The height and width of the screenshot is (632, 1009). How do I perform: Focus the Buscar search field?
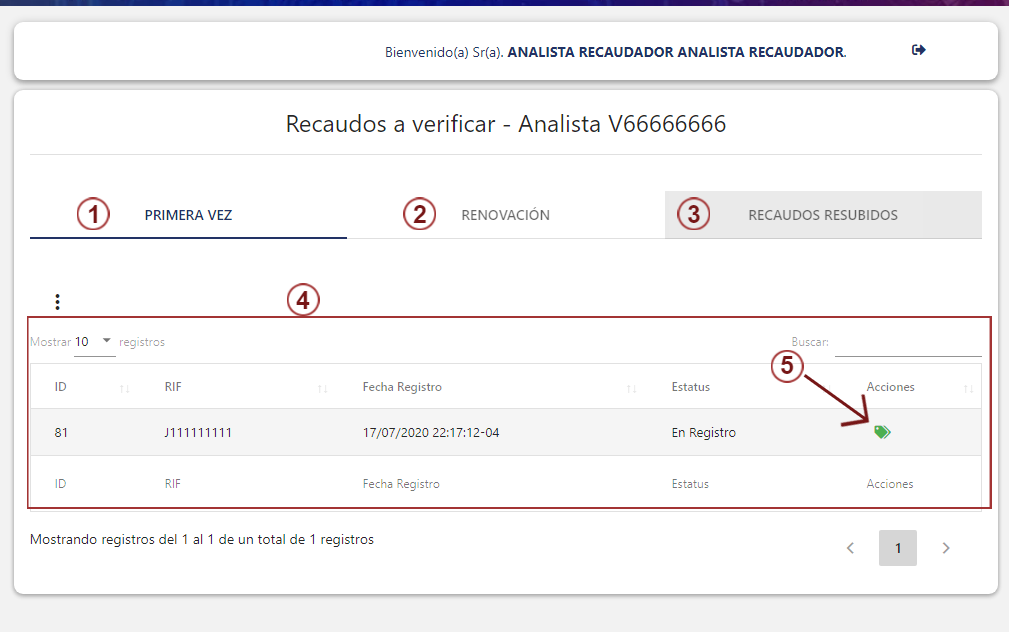(907, 343)
